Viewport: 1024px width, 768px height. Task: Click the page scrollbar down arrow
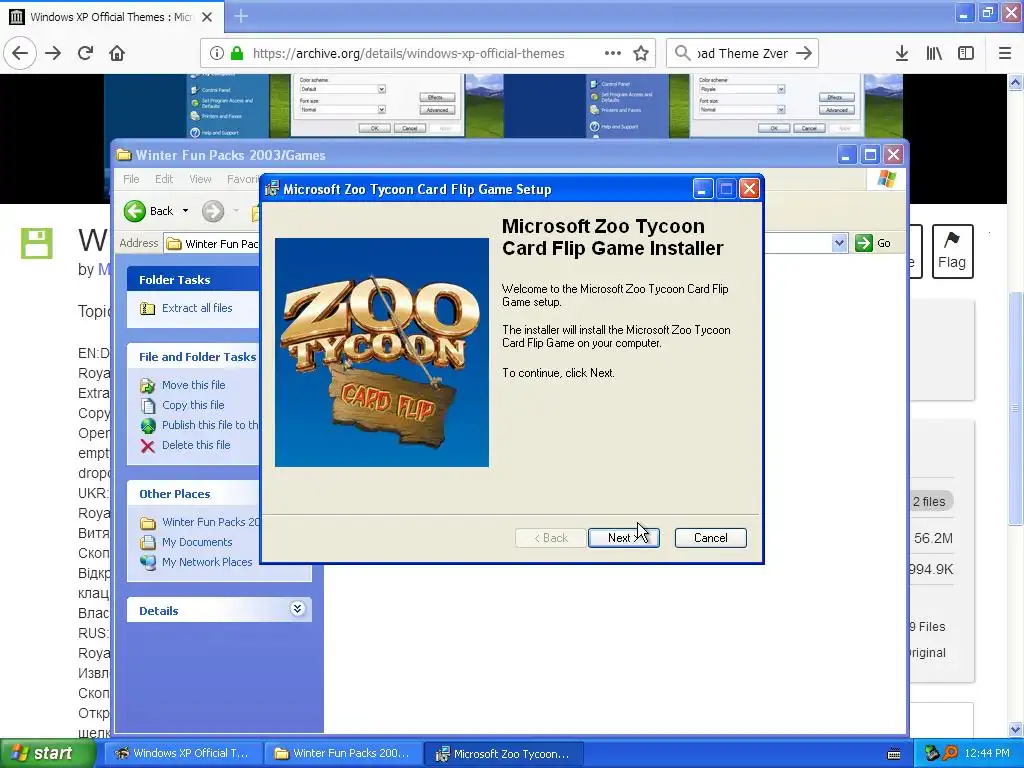pyautogui.click(x=1016, y=729)
